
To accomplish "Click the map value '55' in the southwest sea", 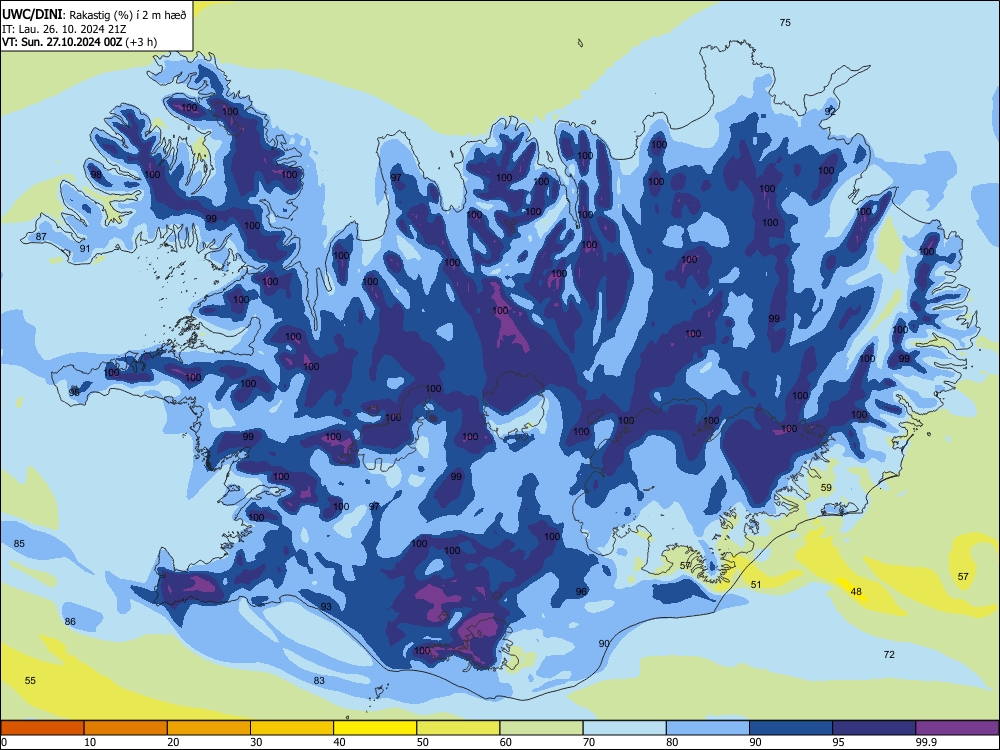I will [30, 680].
